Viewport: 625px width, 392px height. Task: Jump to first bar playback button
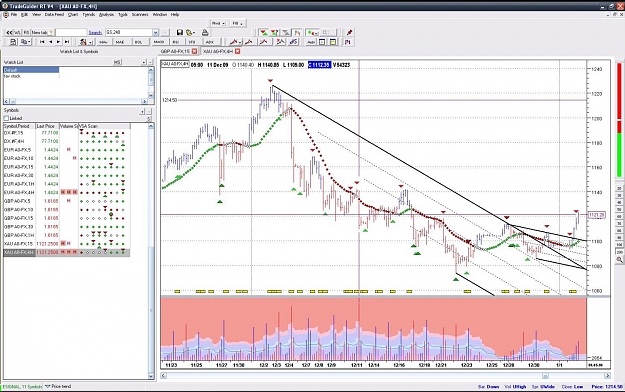(42, 42)
